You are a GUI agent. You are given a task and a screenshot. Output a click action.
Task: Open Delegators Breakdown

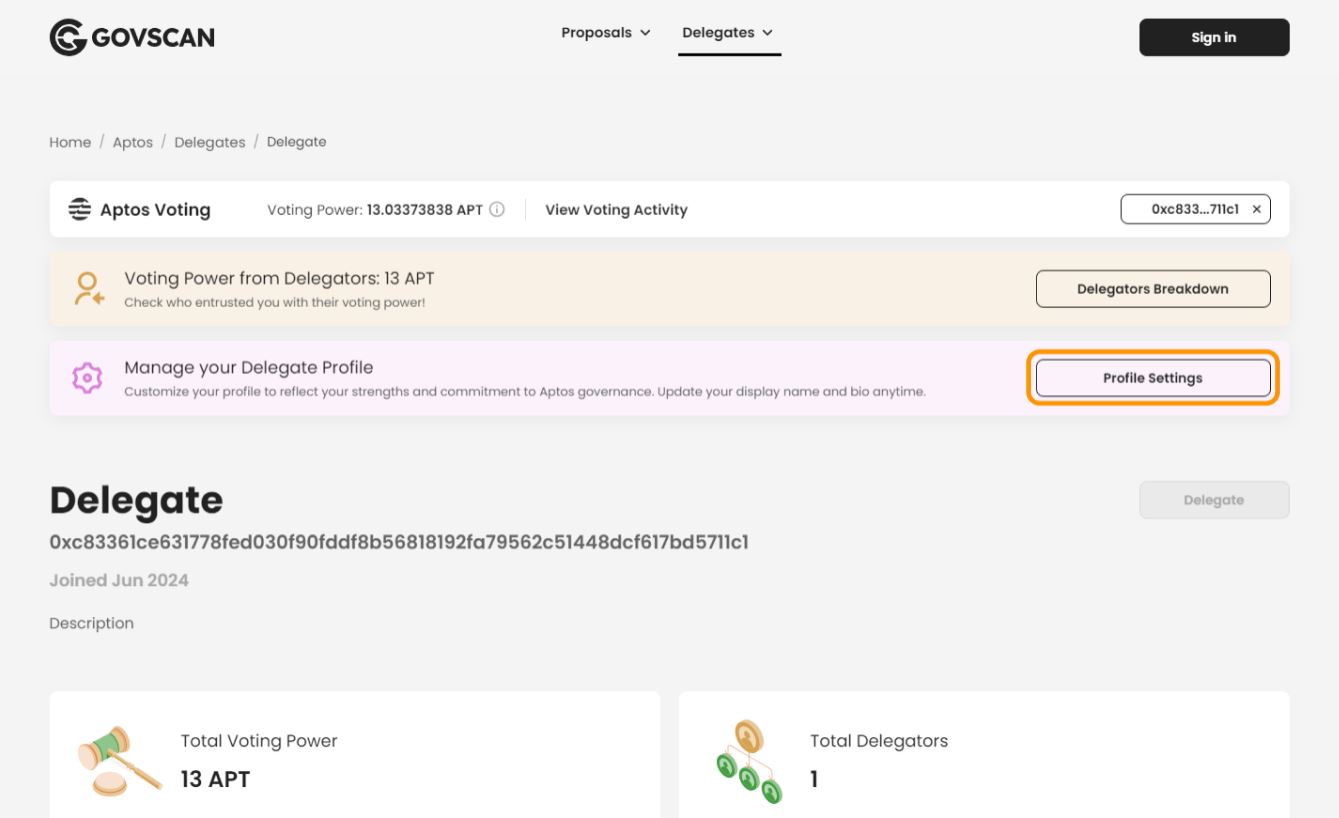click(1152, 289)
